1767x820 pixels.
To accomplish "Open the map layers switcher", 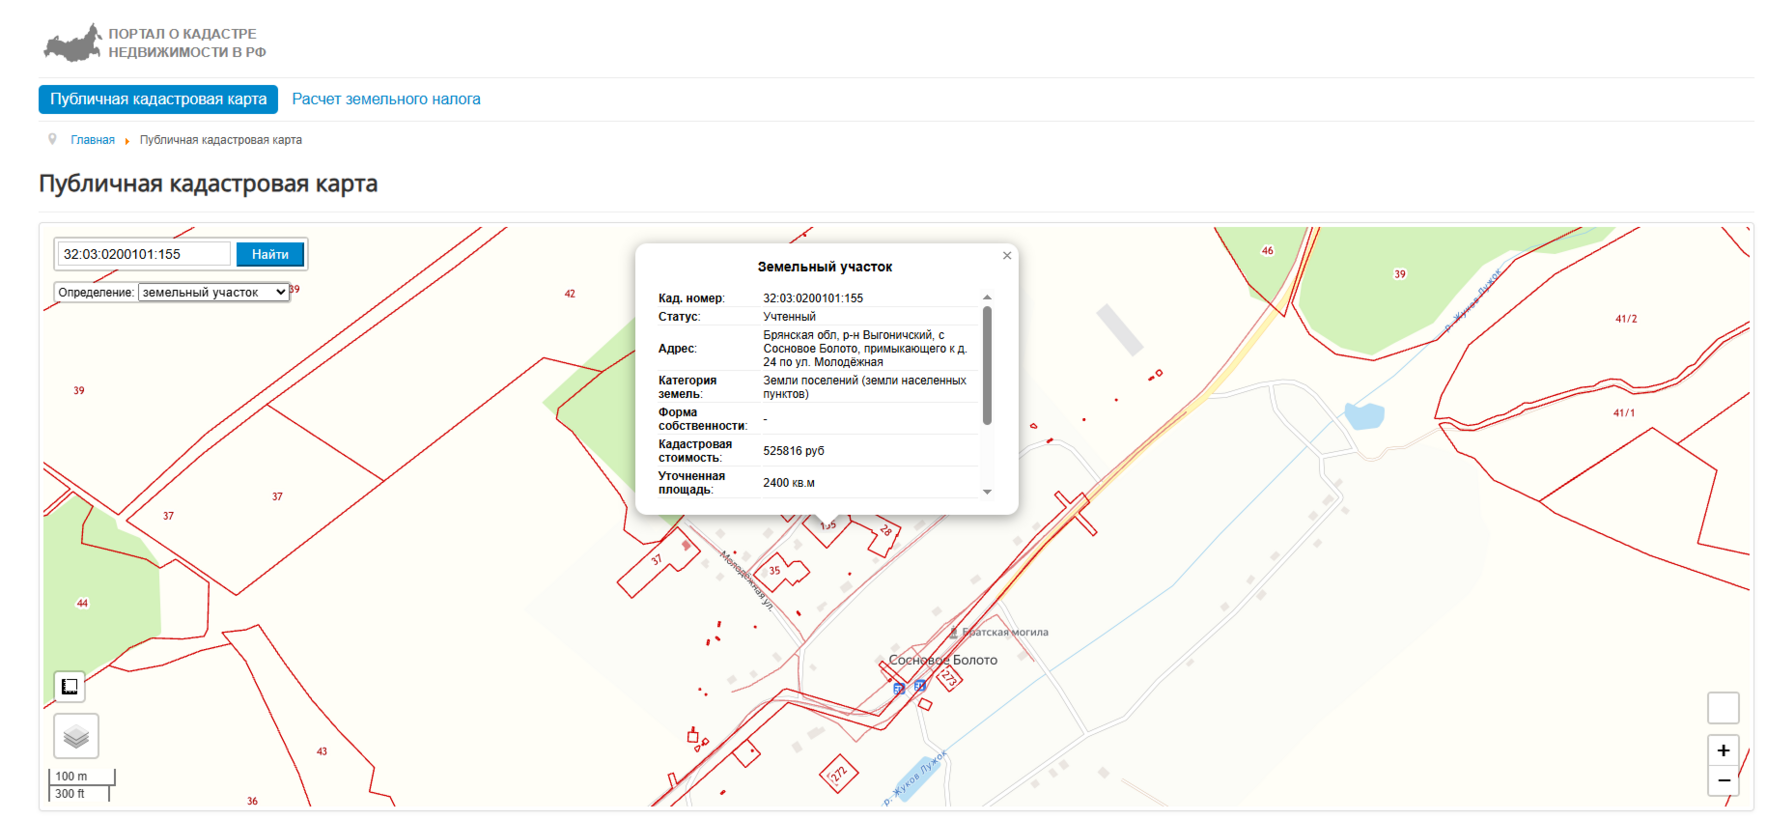I will [x=76, y=737].
